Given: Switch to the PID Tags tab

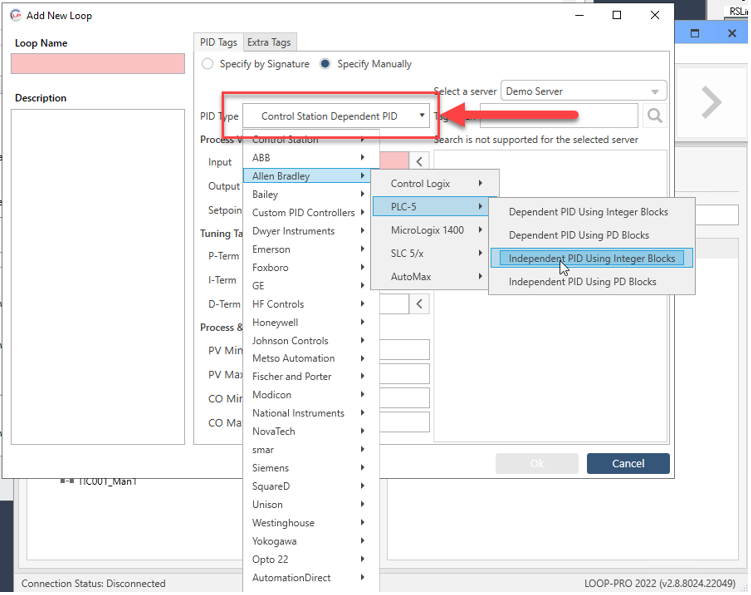Looking at the screenshot, I should click(x=218, y=42).
